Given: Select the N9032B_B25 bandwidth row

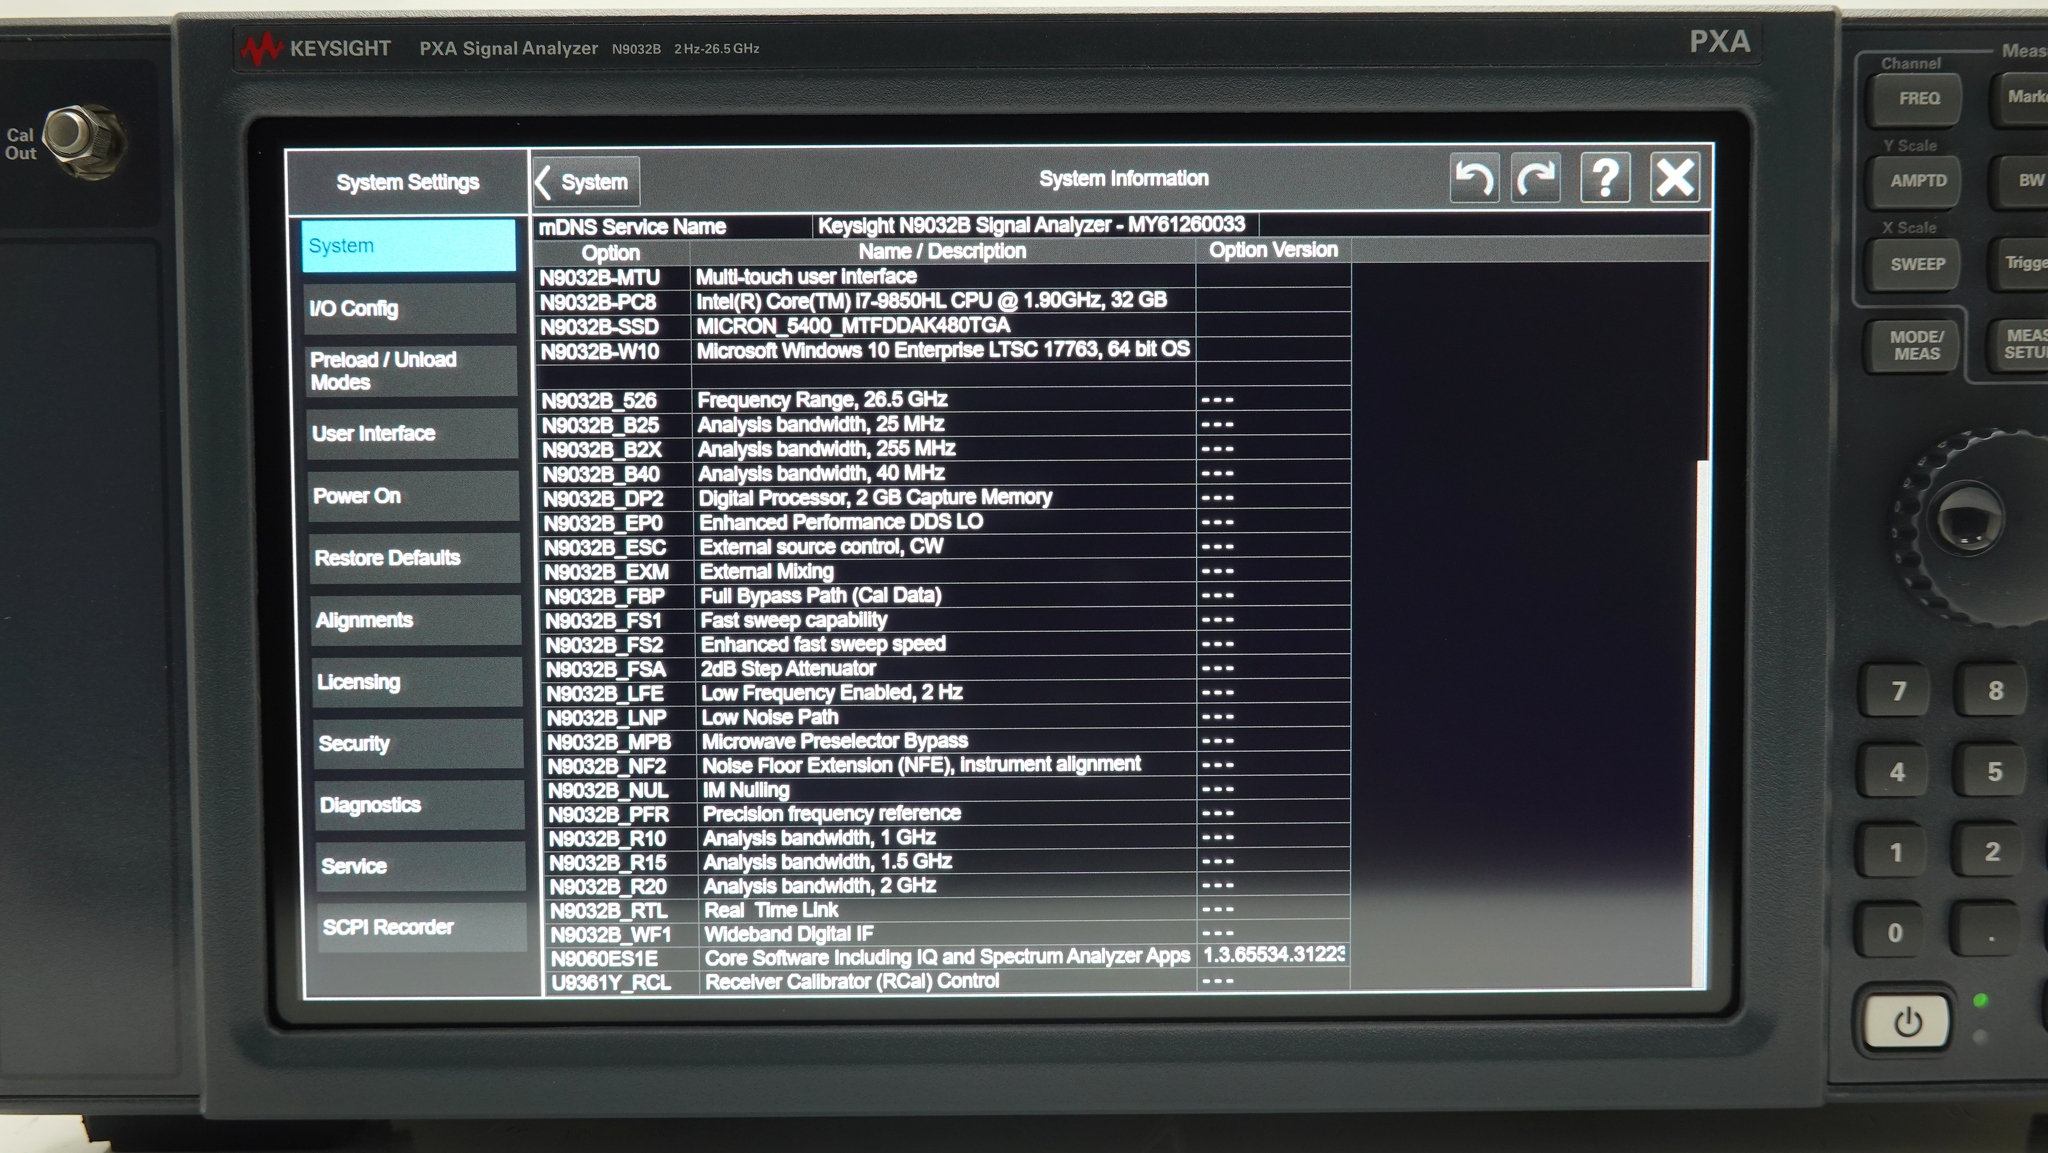Looking at the screenshot, I should (944, 424).
